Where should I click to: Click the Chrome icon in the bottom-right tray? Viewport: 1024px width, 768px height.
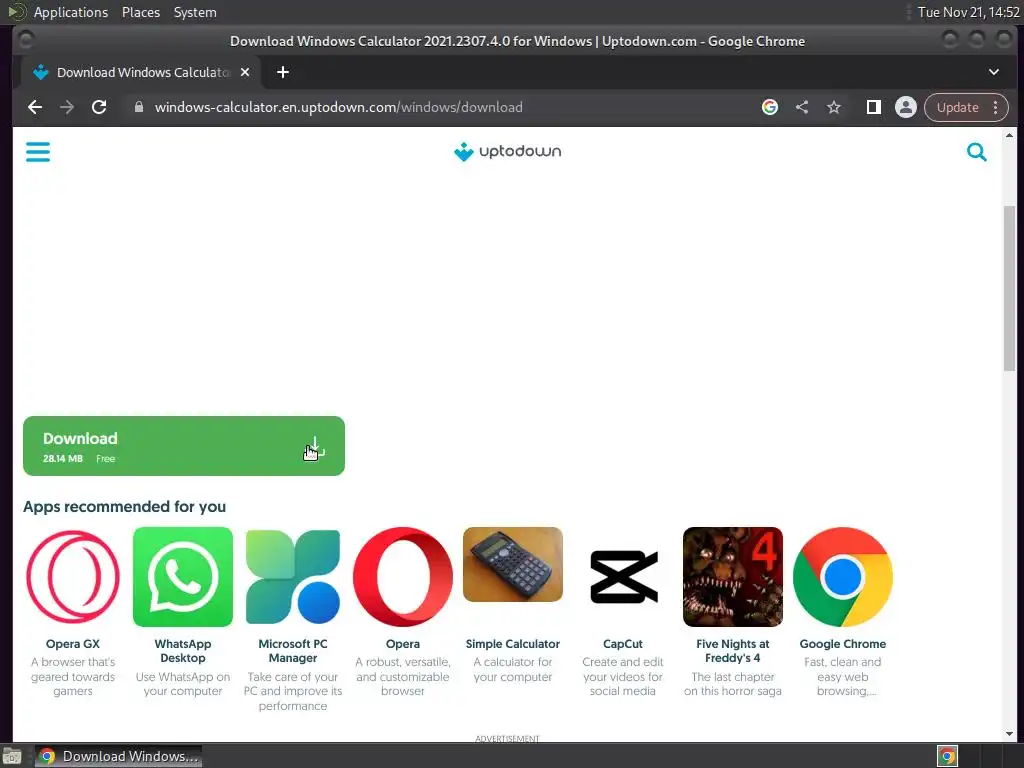click(x=947, y=756)
